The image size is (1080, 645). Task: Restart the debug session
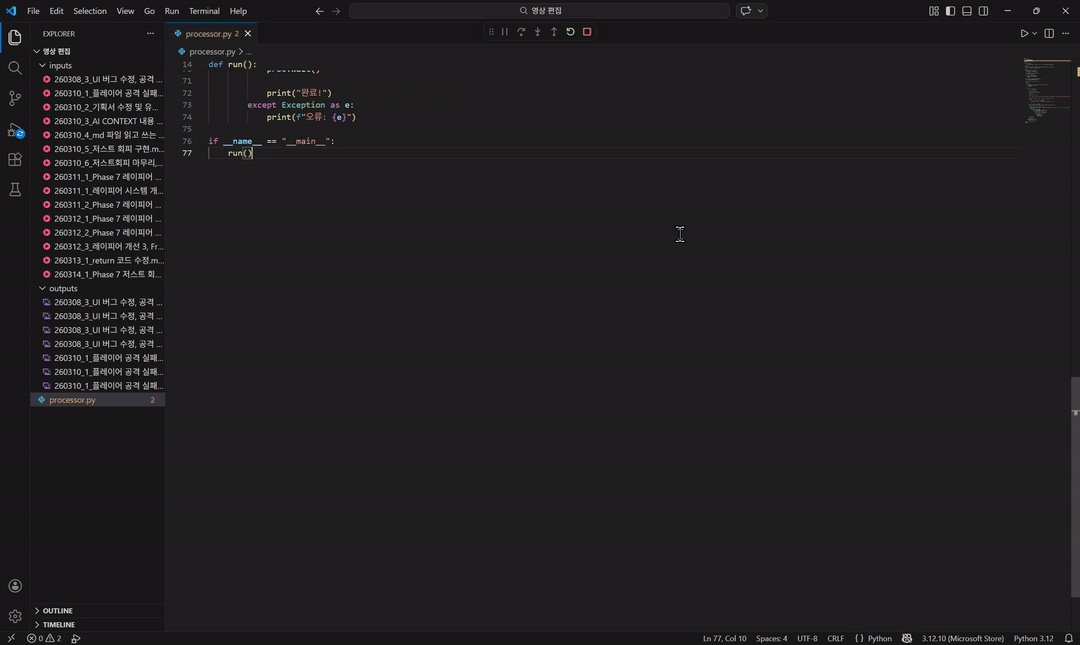click(570, 32)
